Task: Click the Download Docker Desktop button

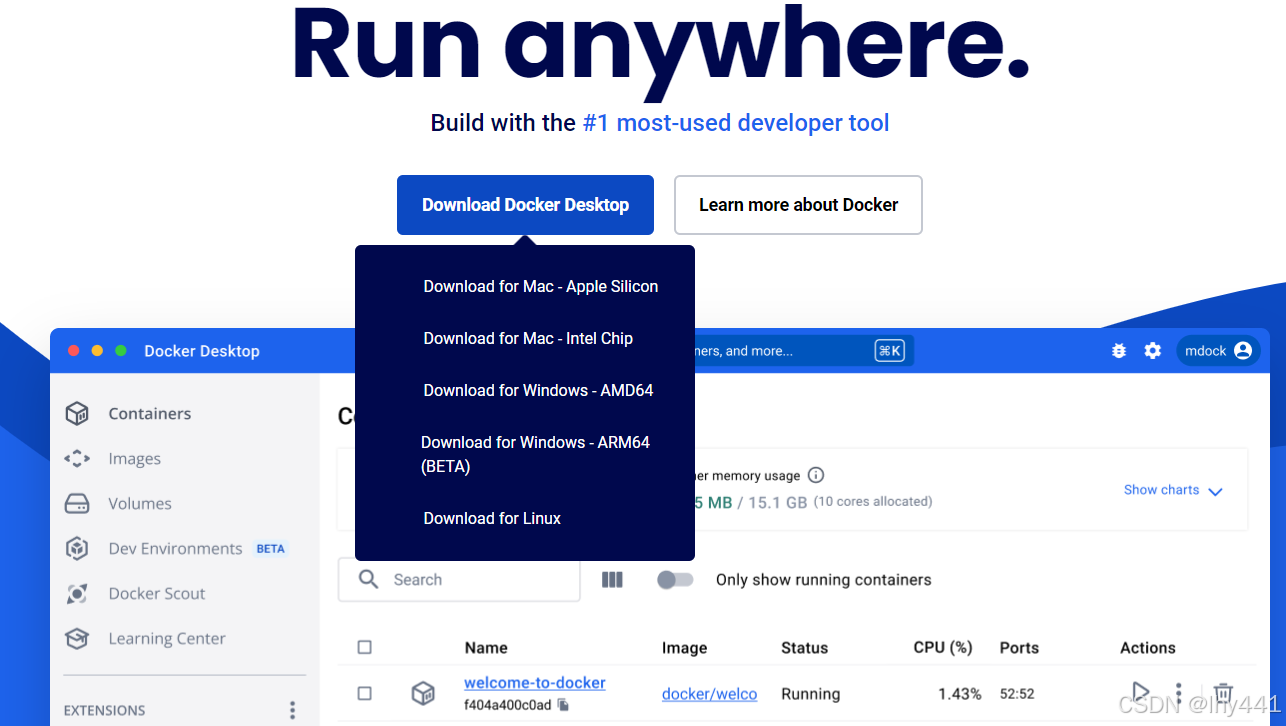Action: (x=525, y=205)
